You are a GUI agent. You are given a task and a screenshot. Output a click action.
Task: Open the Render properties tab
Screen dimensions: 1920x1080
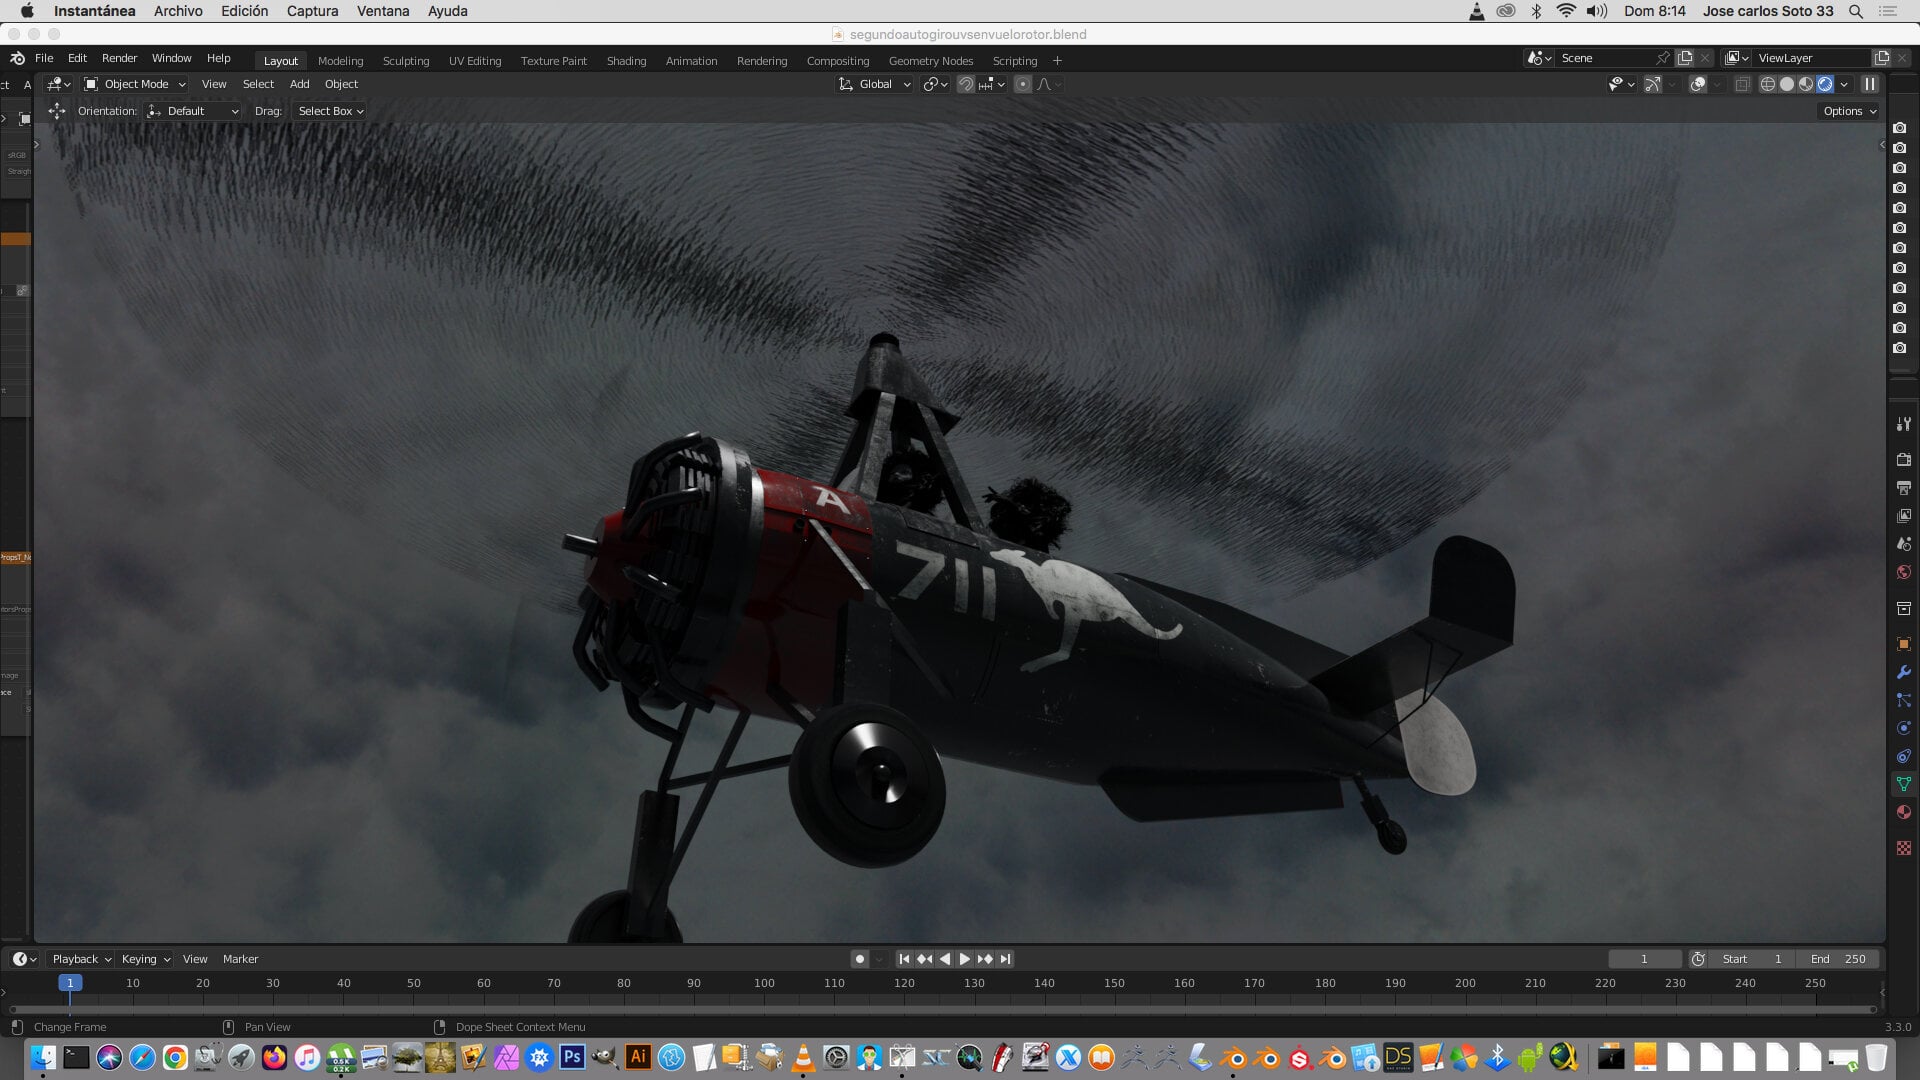point(1903,459)
